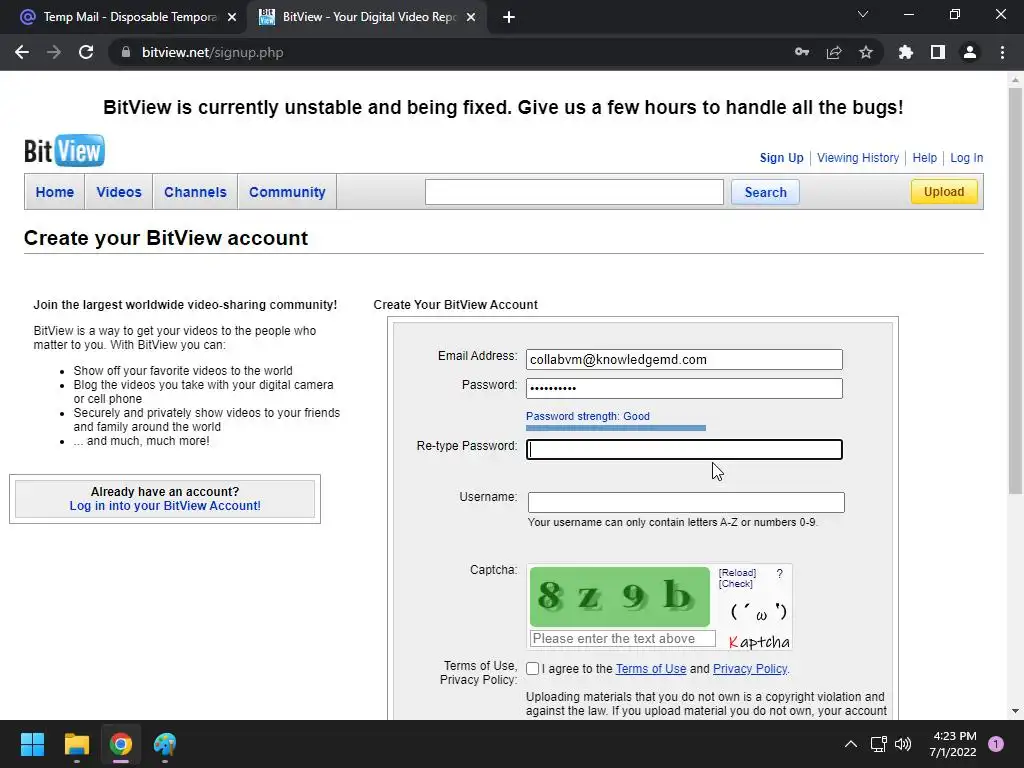Open the Windows Start menu
The image size is (1024, 768).
pyautogui.click(x=32, y=744)
